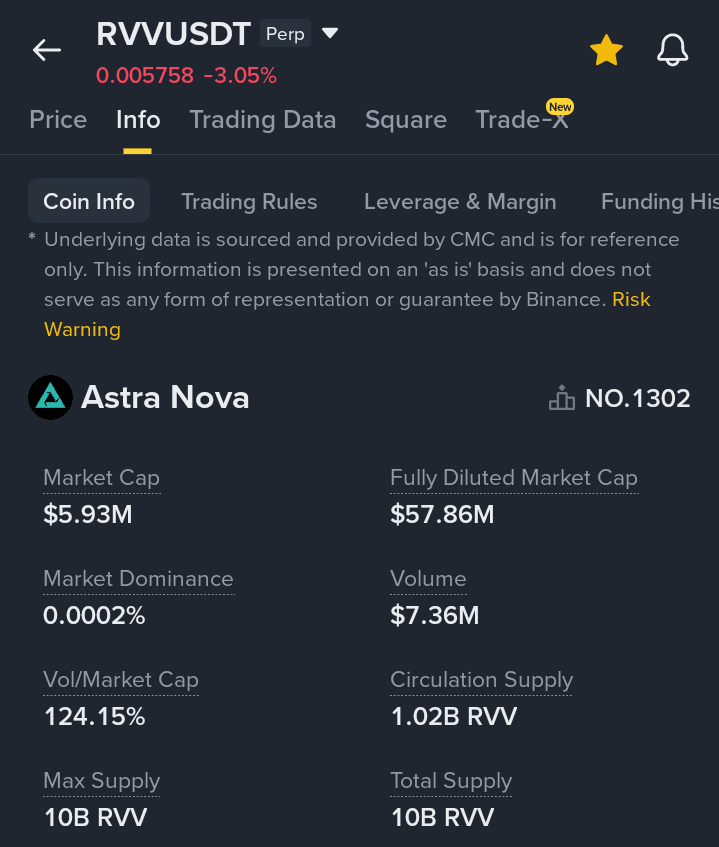Tap the Vol/Market Cap label
This screenshot has height=847, width=719.
[121, 680]
